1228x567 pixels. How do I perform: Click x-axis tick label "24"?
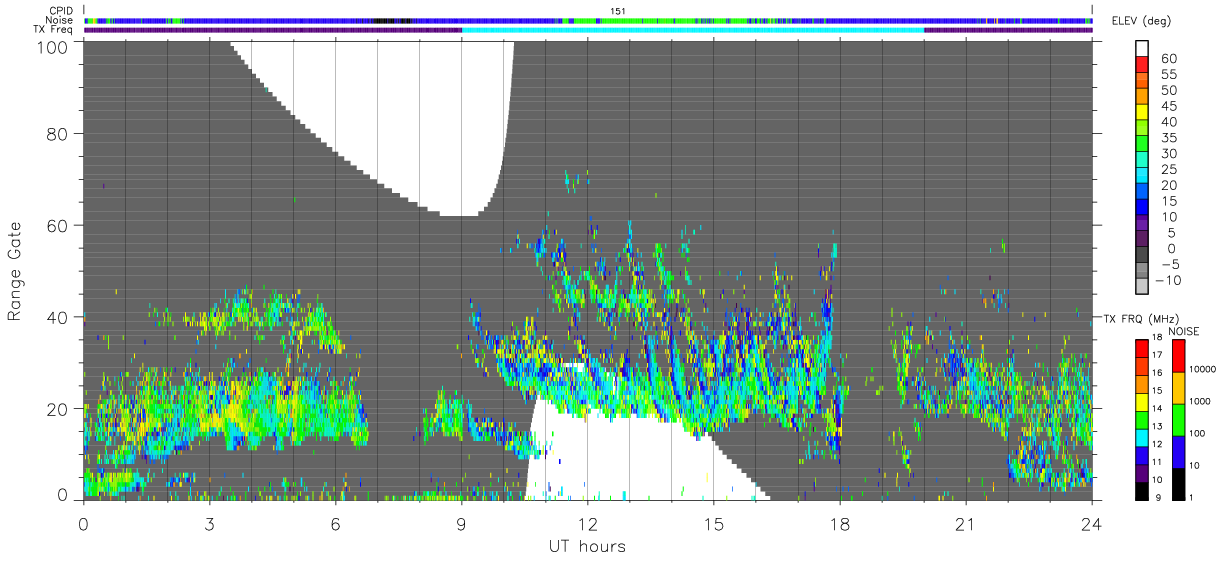pyautogui.click(x=1091, y=524)
